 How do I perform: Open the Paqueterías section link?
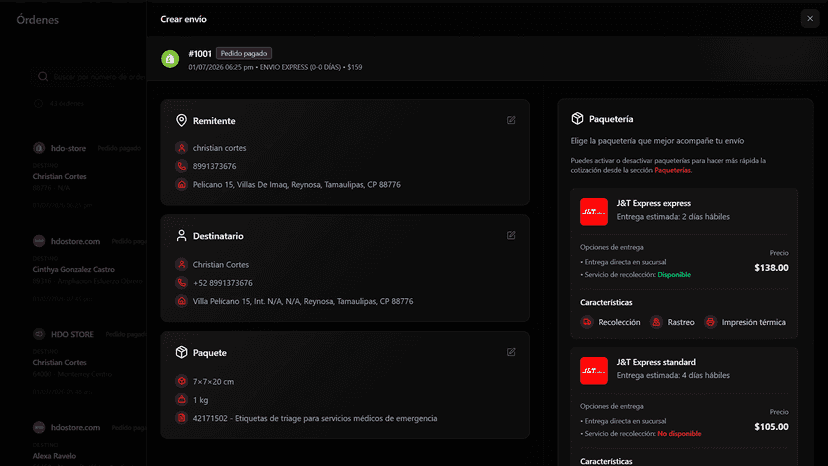coord(672,170)
